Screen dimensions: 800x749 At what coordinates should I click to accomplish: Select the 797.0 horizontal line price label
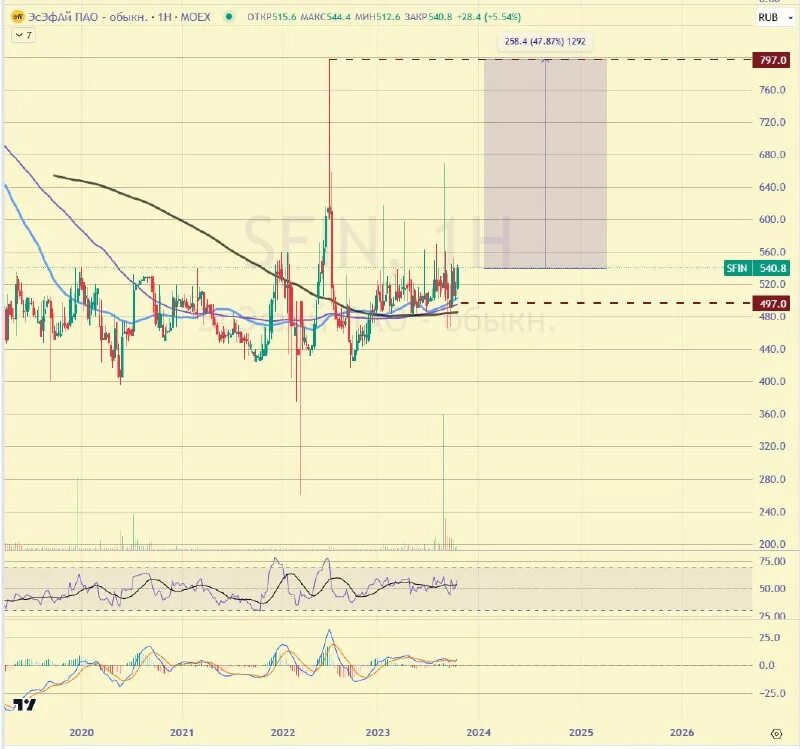click(x=771, y=60)
